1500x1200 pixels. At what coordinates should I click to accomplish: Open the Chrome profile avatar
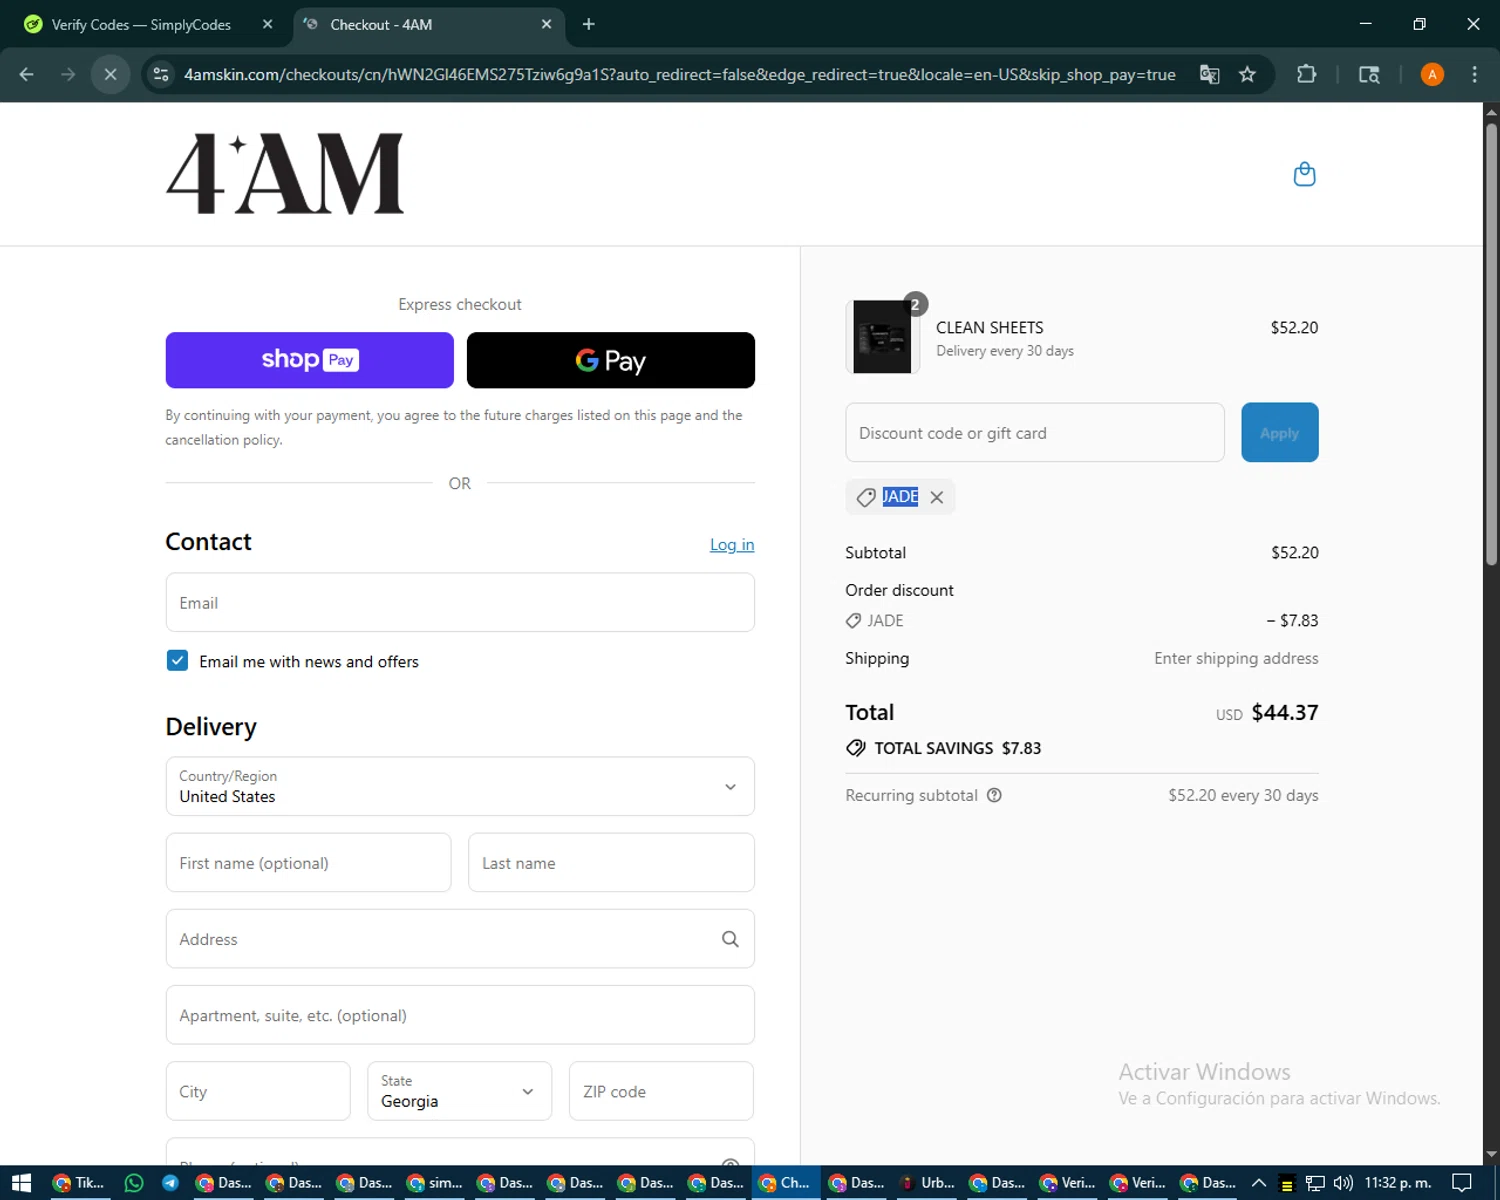point(1432,74)
